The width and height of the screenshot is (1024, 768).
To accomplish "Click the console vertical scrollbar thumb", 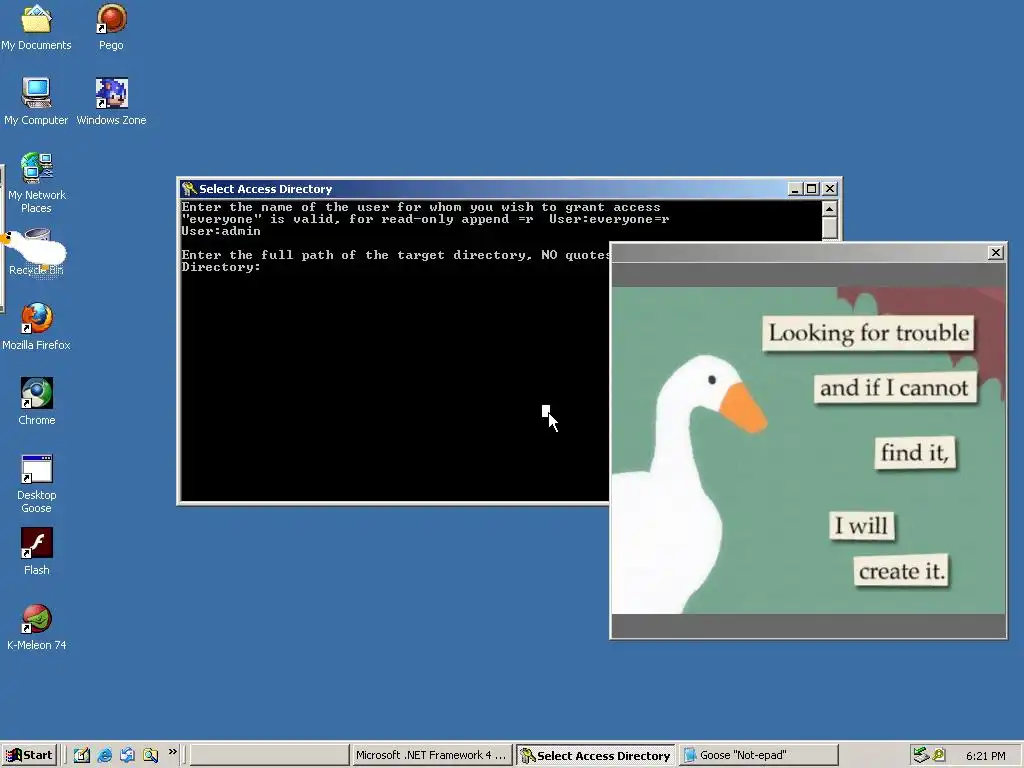I will (829, 228).
